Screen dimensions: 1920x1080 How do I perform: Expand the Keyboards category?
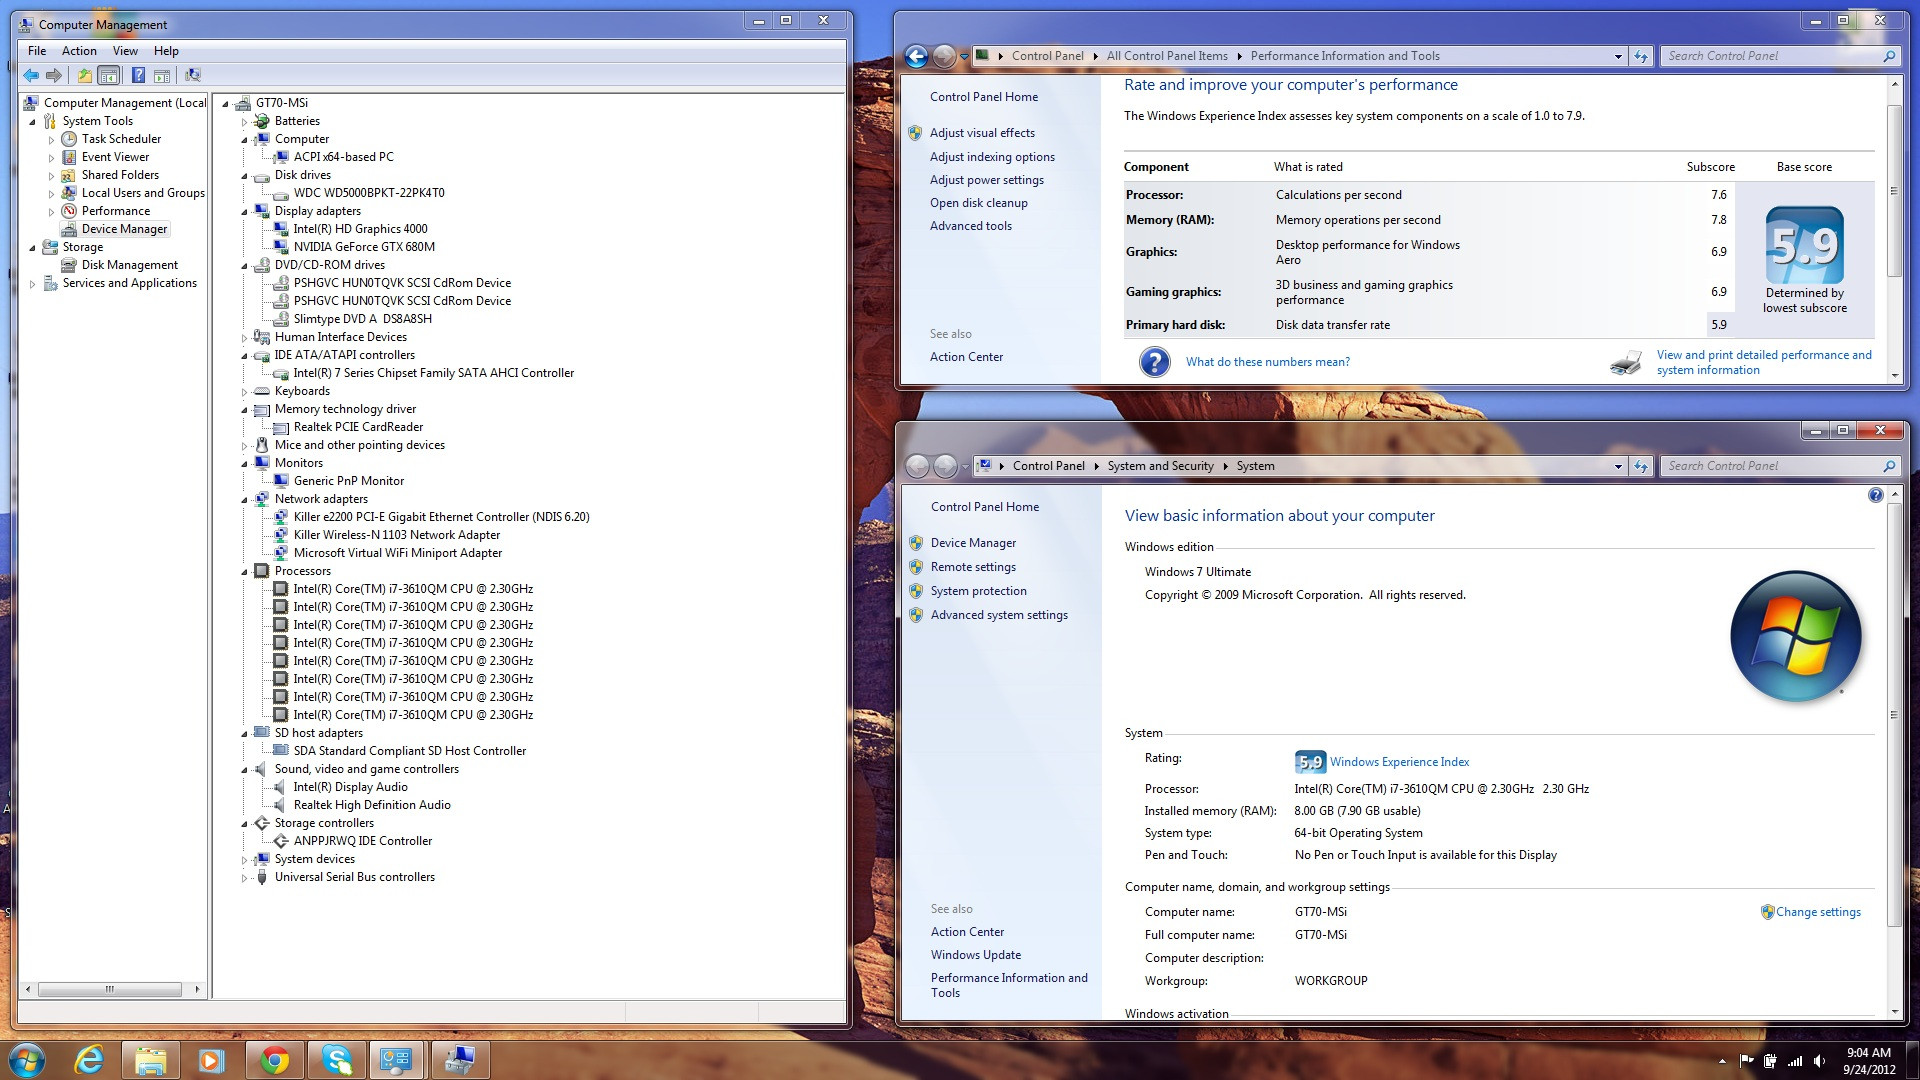(244, 392)
